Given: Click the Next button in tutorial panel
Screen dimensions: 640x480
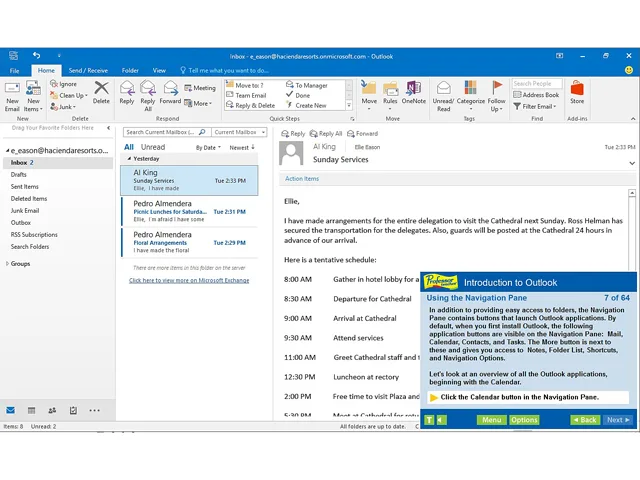Looking at the screenshot, I should coord(618,420).
